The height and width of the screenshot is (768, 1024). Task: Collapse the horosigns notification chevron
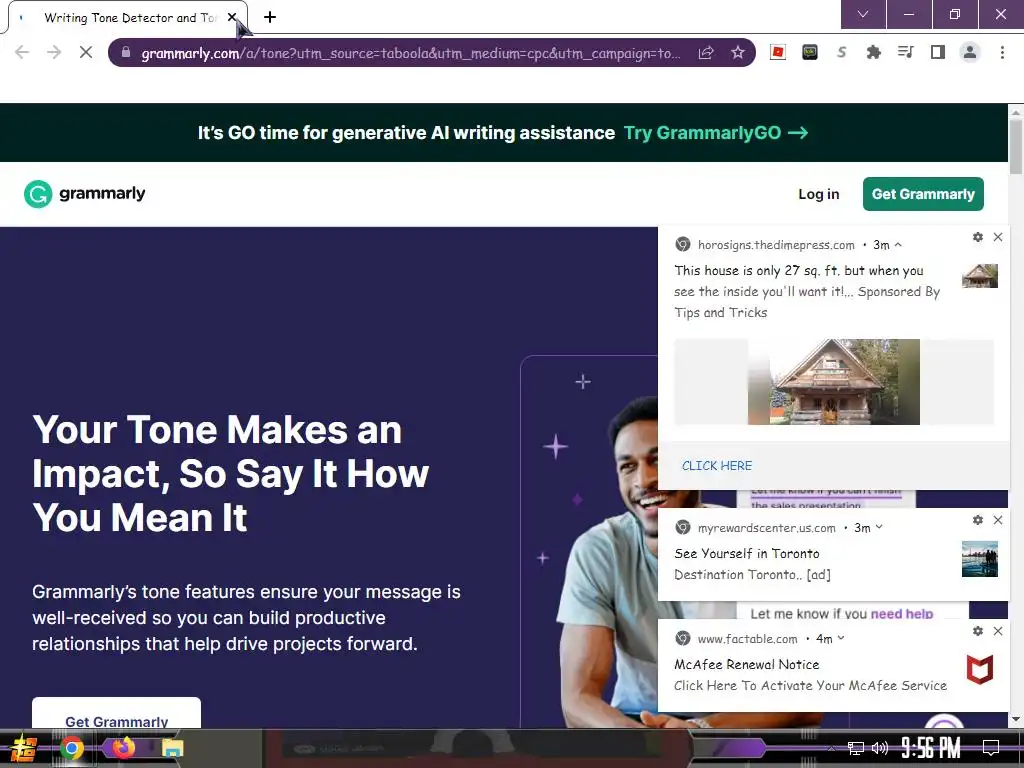(898, 245)
